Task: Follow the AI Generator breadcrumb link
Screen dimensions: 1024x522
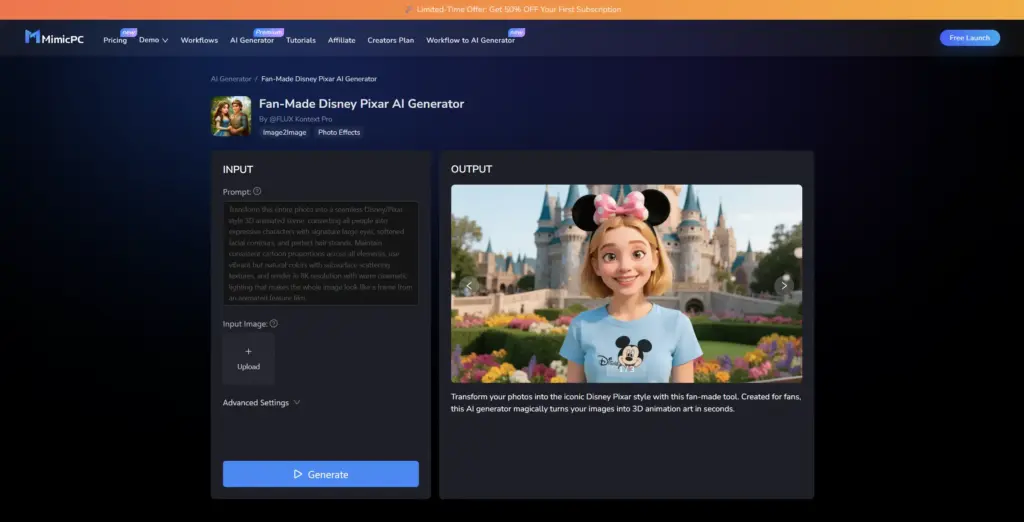Action: click(x=231, y=79)
